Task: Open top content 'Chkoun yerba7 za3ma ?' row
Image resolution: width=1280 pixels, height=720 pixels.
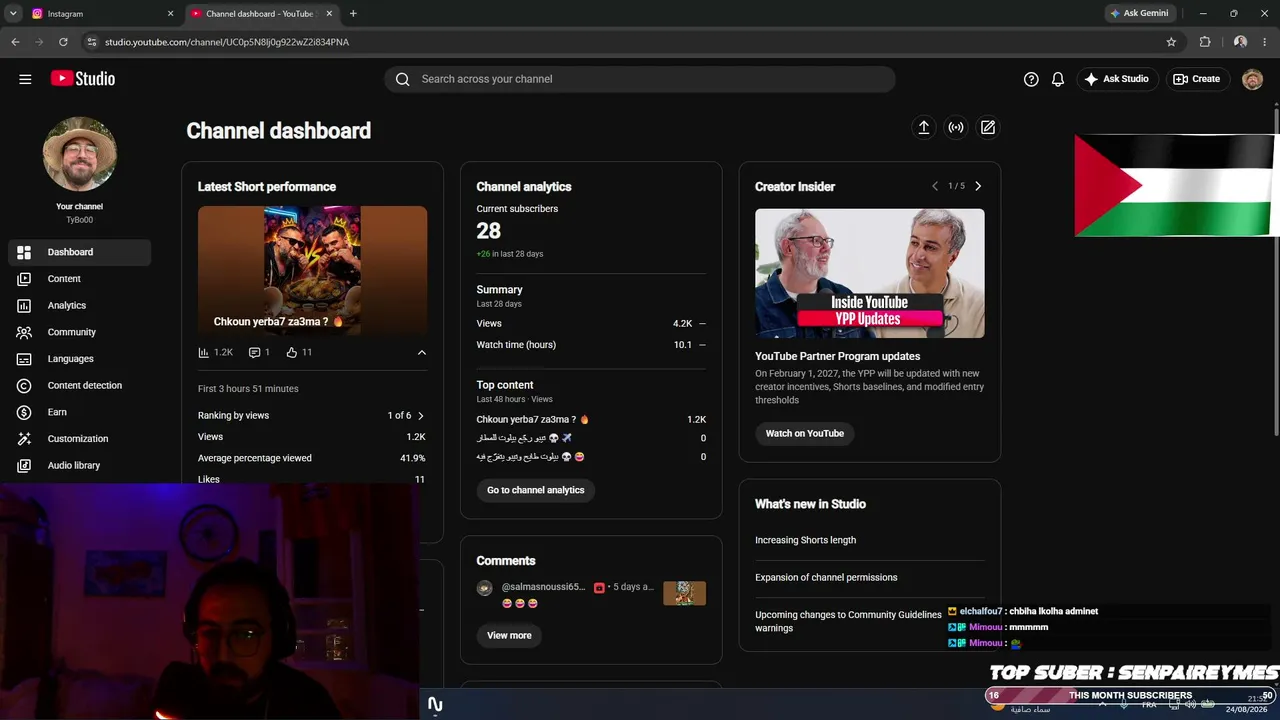Action: (x=591, y=420)
